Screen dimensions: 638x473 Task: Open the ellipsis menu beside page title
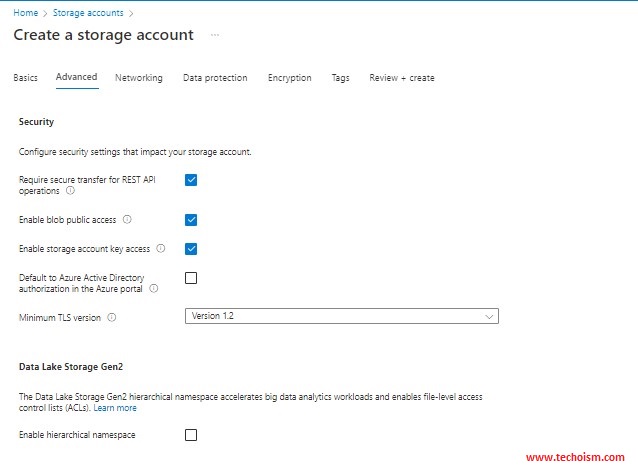click(215, 35)
